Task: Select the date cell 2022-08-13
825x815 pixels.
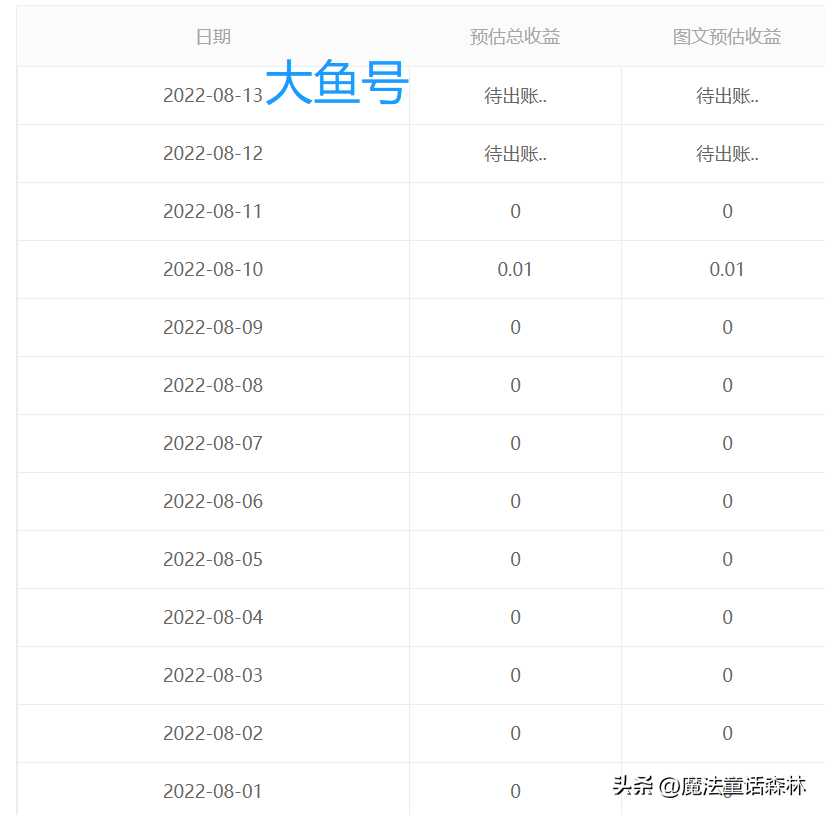Action: click(x=213, y=95)
